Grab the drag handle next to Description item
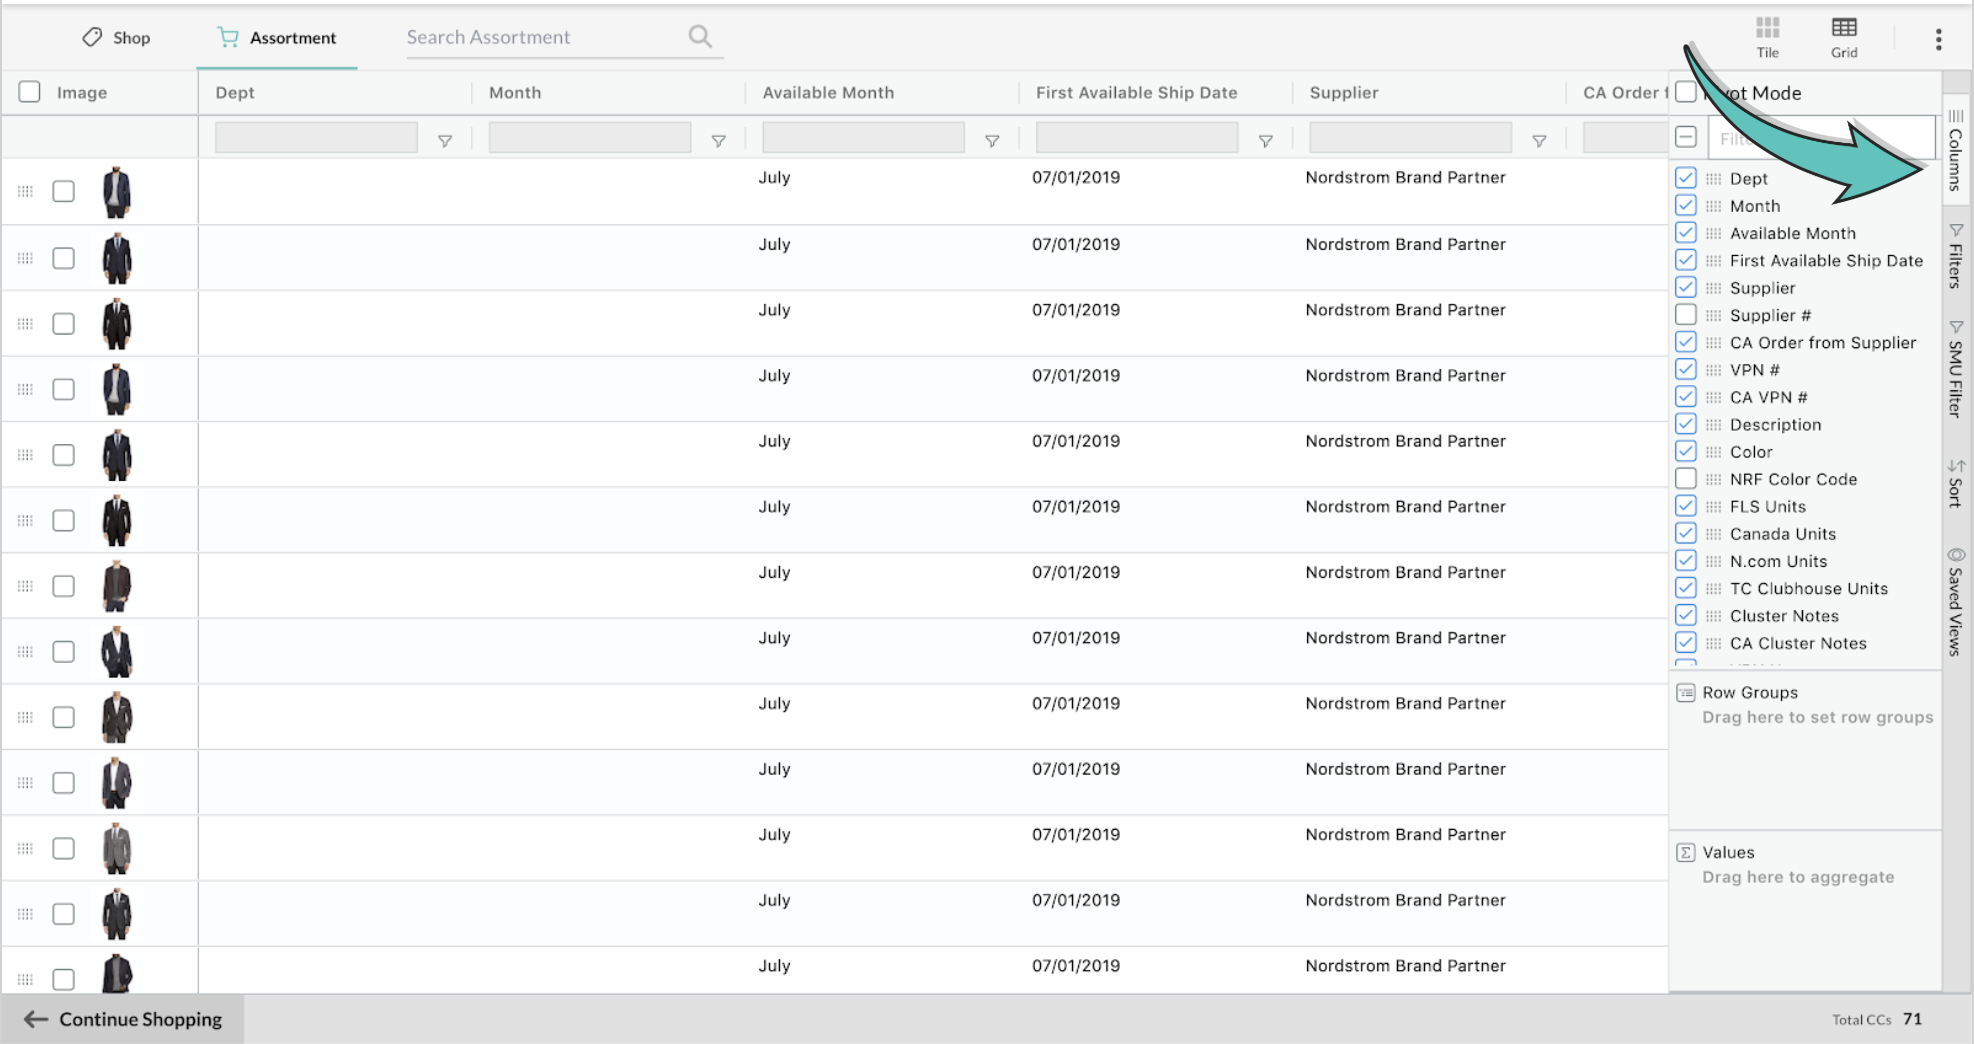 click(x=1713, y=425)
